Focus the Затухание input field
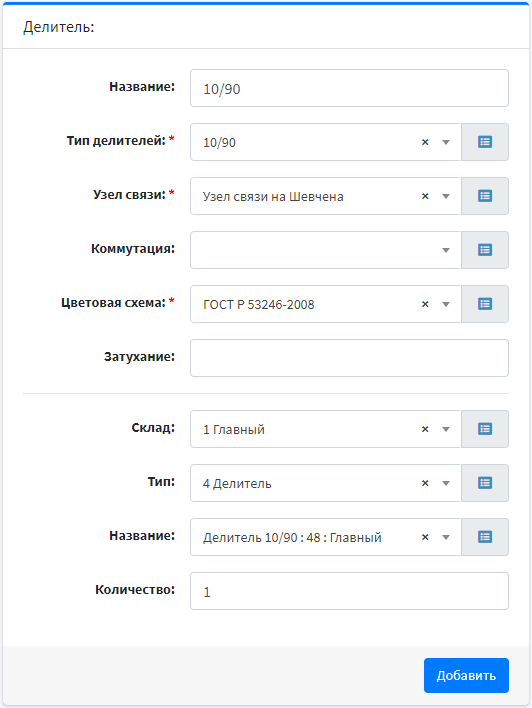Screen dimensions: 532x708 (349, 358)
